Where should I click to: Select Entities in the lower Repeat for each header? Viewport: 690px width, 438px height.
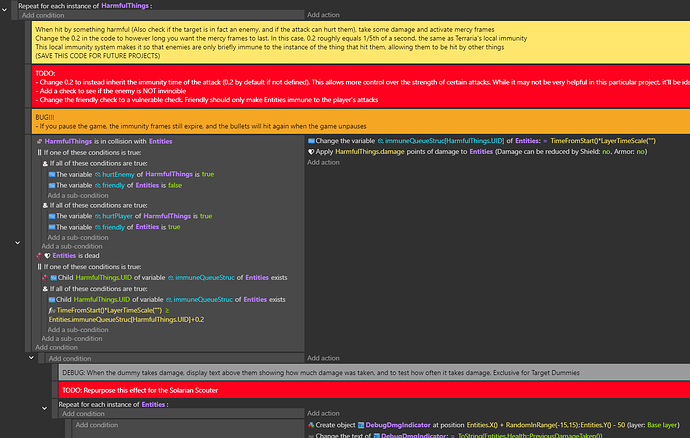tap(153, 404)
